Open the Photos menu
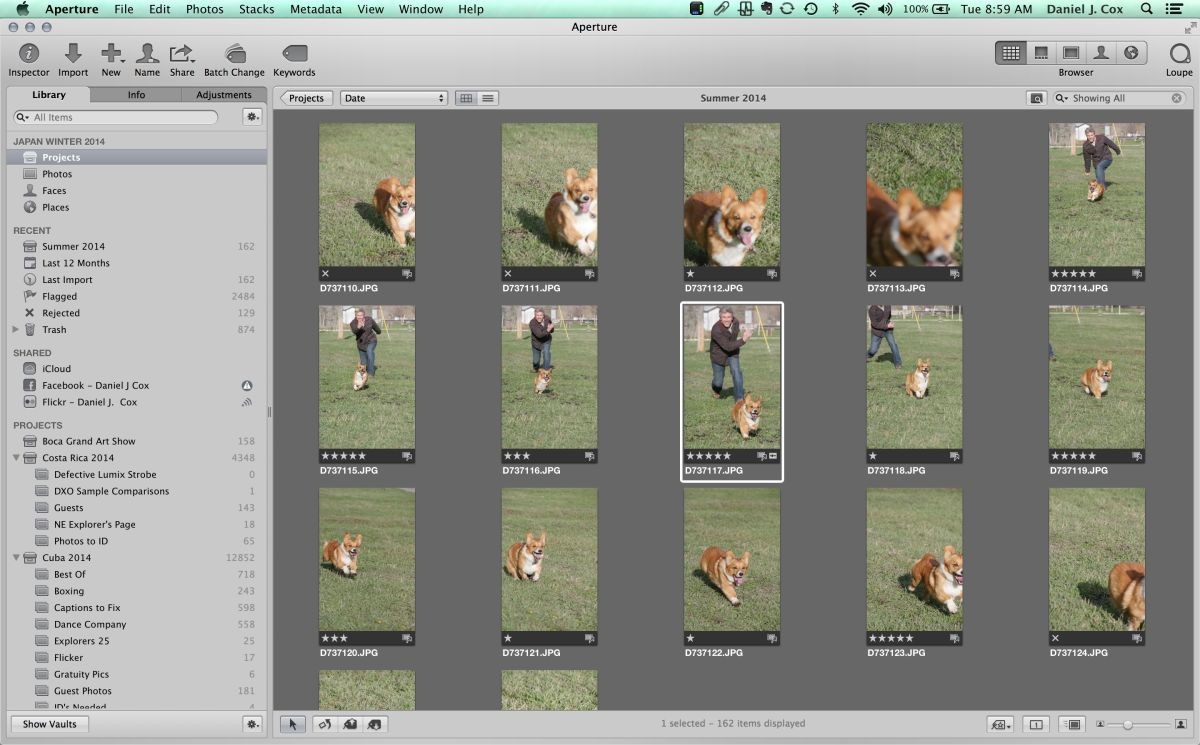1200x745 pixels. (205, 9)
